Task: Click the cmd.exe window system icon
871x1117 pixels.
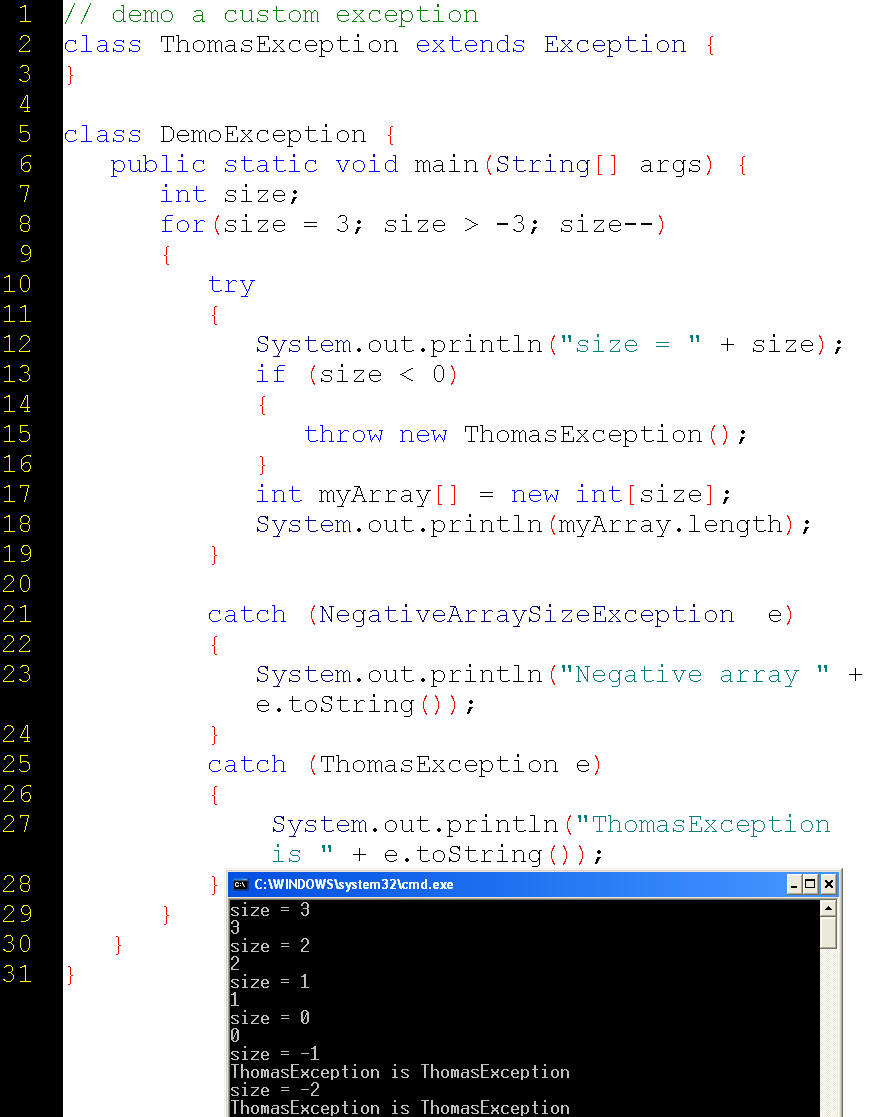Action: click(241, 885)
